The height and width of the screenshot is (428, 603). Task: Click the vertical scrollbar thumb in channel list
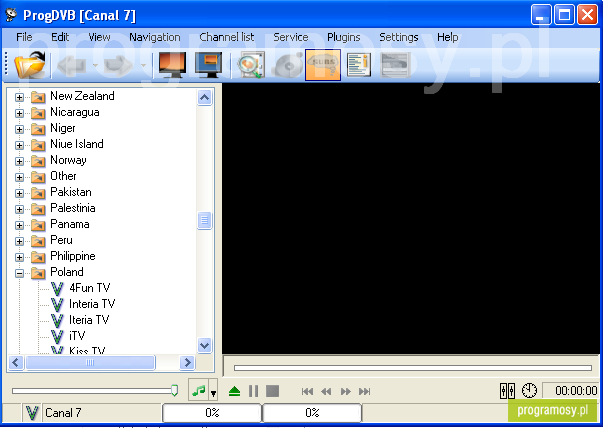(x=204, y=220)
